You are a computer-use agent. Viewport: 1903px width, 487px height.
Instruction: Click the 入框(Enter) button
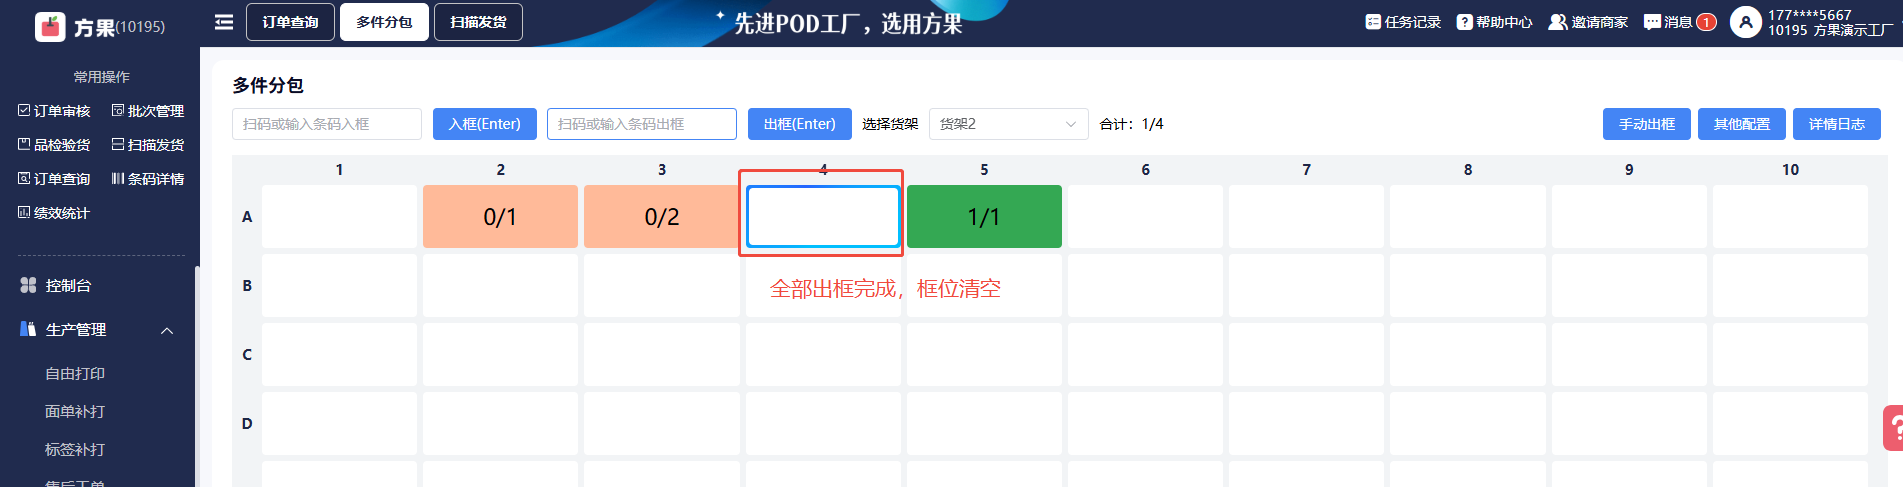click(x=485, y=124)
